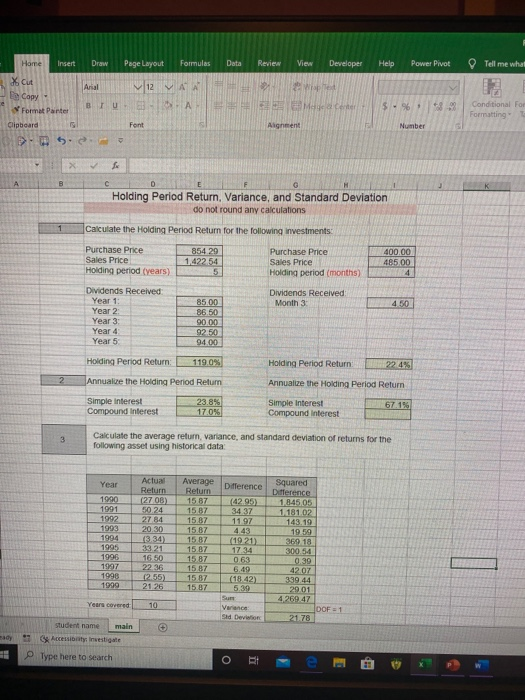Click Undo in Quick Access Toolbar
Screen dimensions: 525x700
[x=62, y=141]
